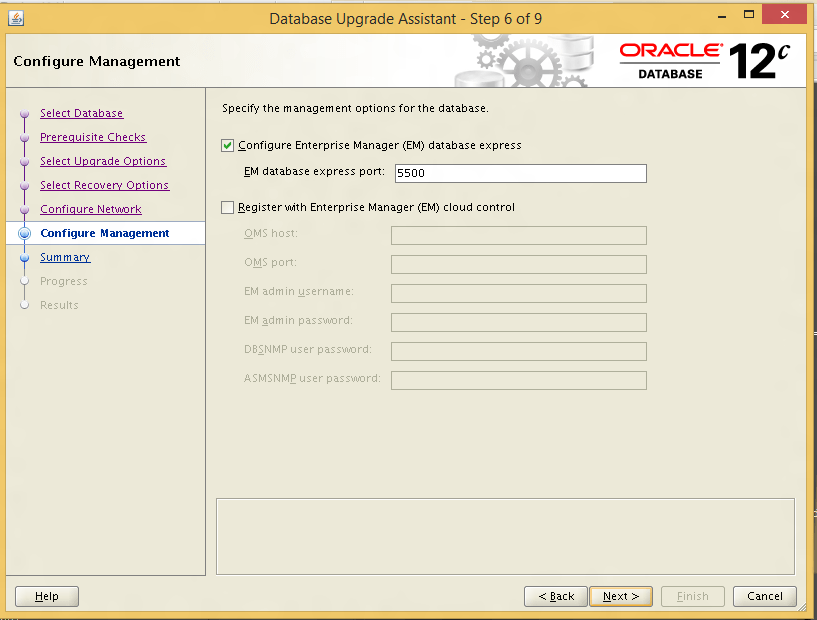Uncheck Configure Enterprise Manager database express
The width and height of the screenshot is (817, 620).
pos(227,145)
